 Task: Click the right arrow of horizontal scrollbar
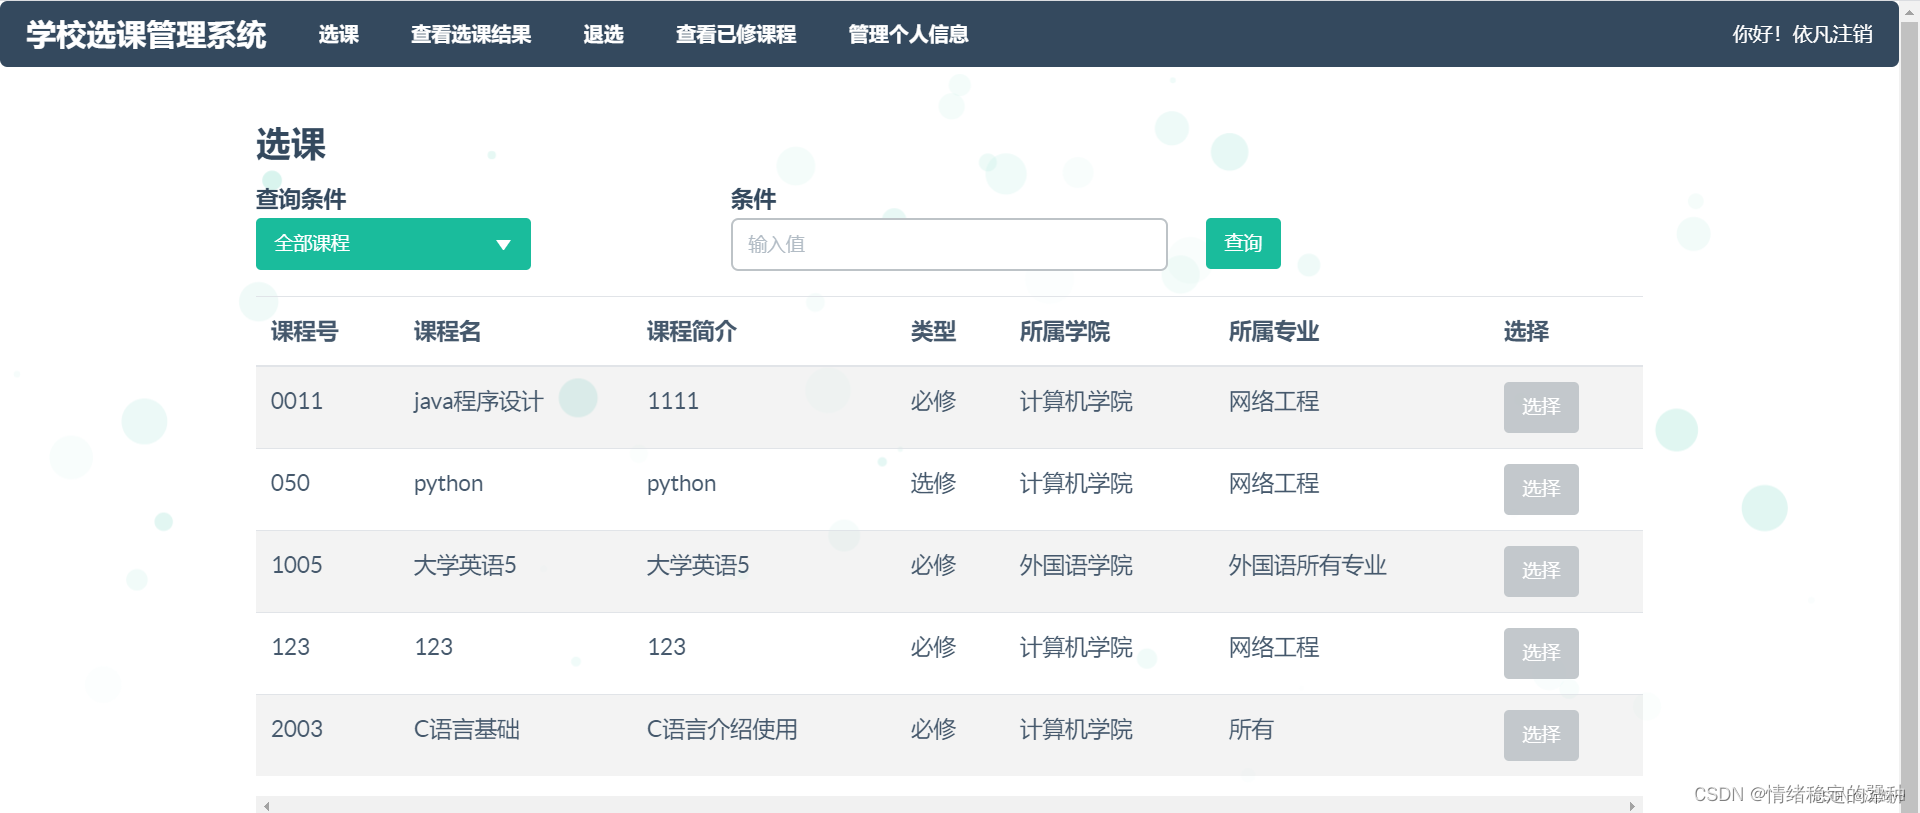(1632, 805)
